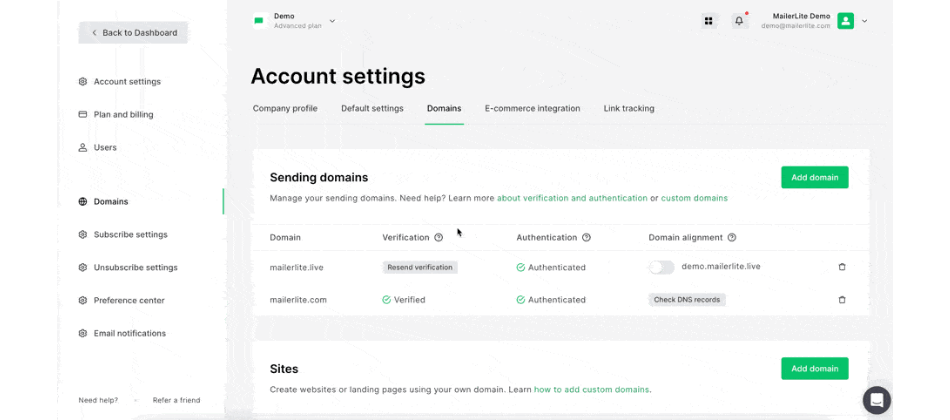The width and height of the screenshot is (950, 420).
Task: Click the Authenticated checkmark for mailerlite.com
Action: click(520, 299)
